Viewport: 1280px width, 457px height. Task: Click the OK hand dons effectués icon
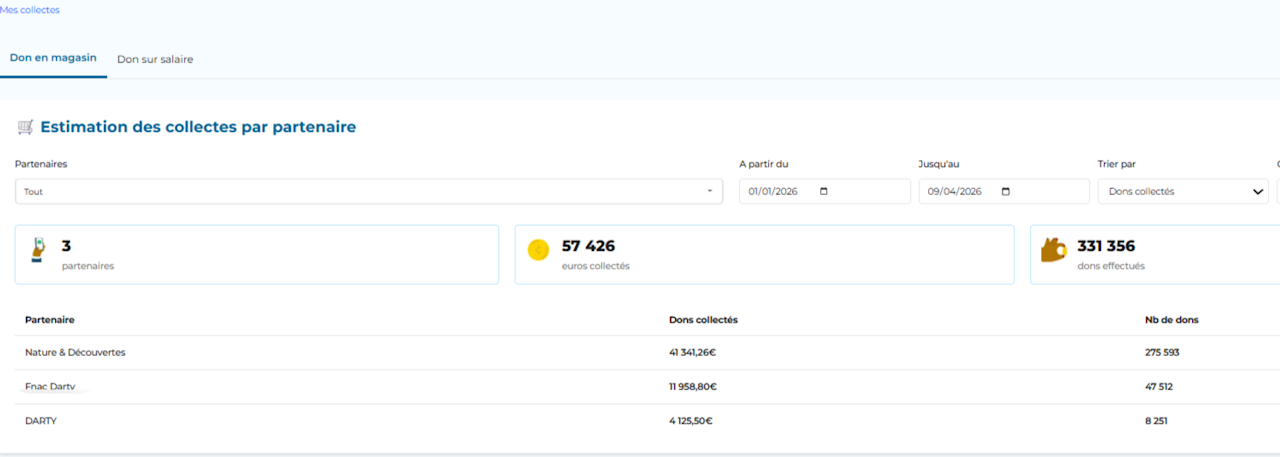1054,250
